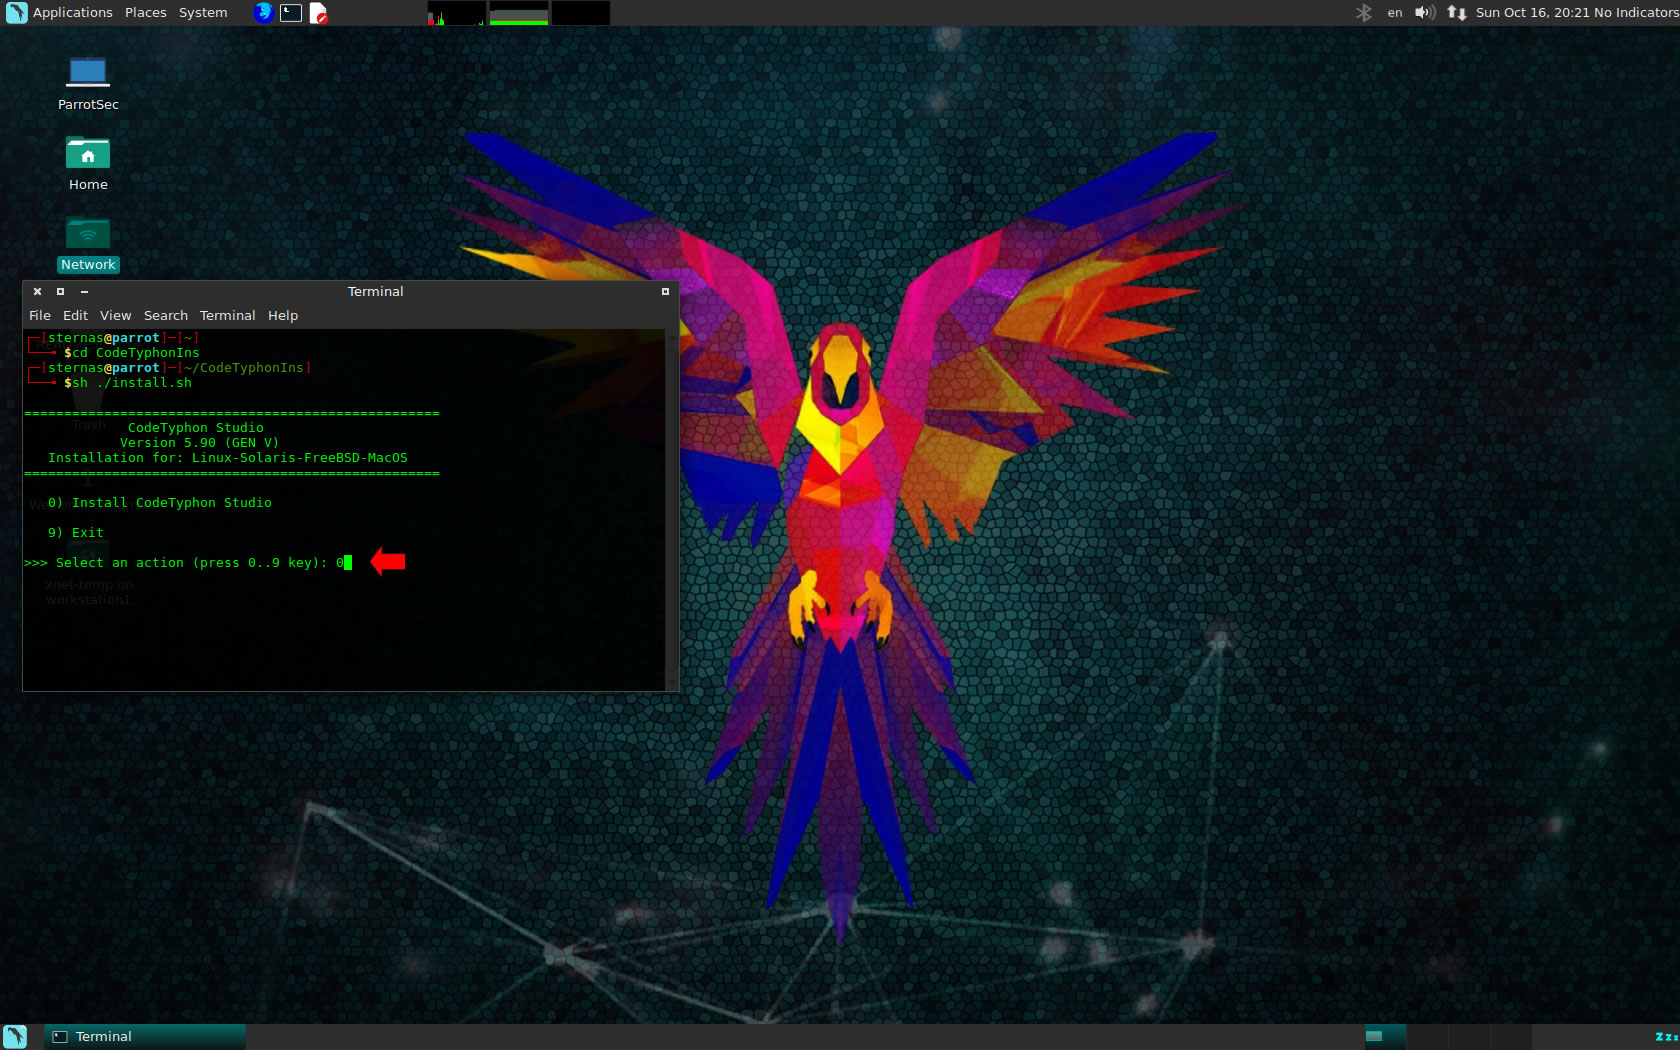Open the Applications menu
Image resolution: width=1680 pixels, height=1050 pixels.
tap(72, 13)
